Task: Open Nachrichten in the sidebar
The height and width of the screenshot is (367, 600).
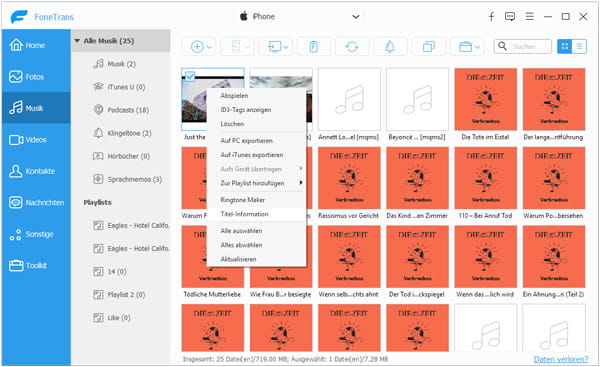Action: (36, 202)
